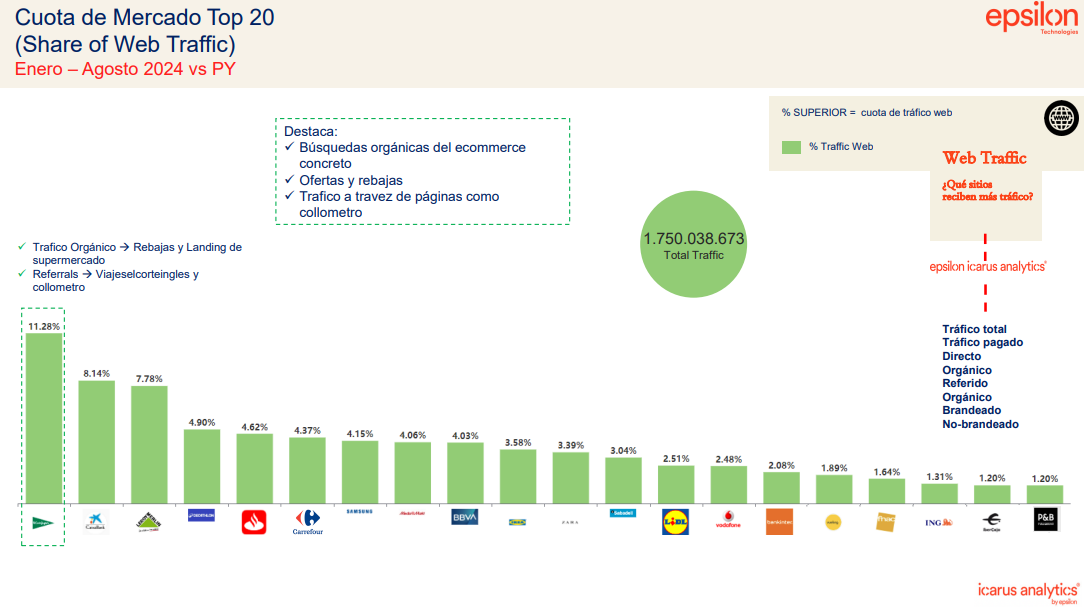Select the tallest bar above El Corte Inglés

point(44,418)
